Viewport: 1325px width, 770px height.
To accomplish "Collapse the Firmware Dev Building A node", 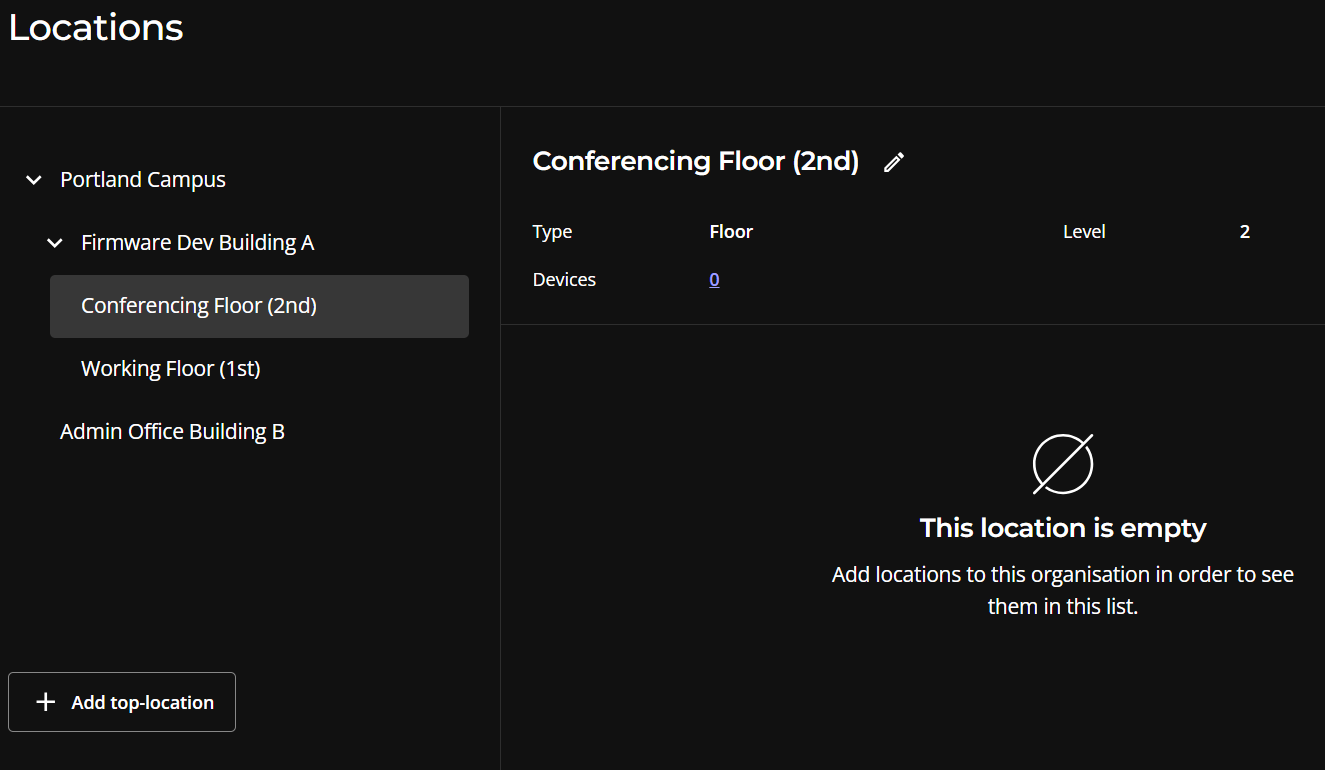I will pyautogui.click(x=55, y=243).
